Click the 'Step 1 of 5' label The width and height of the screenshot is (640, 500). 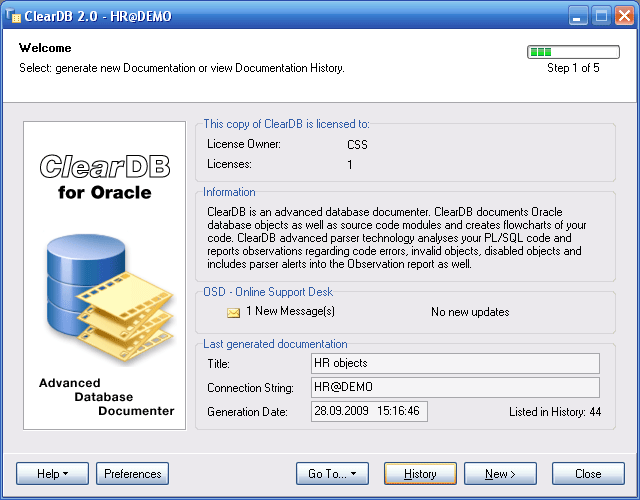573,68
